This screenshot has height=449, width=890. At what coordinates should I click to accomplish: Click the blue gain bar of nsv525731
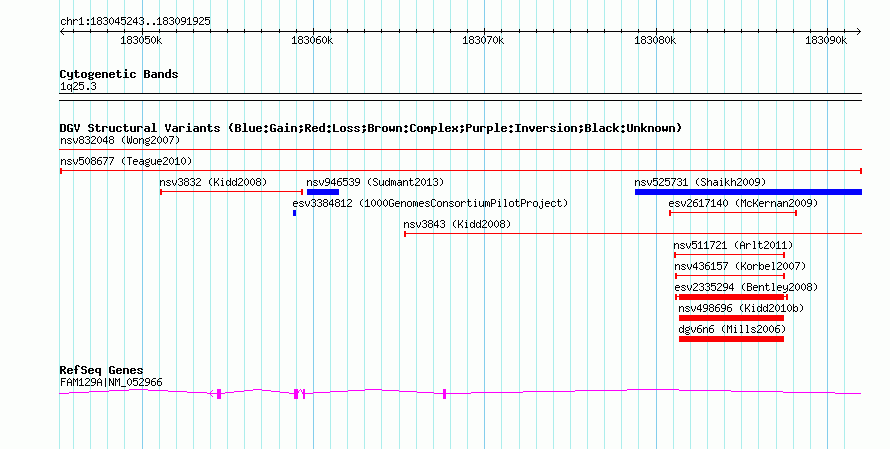(748, 192)
